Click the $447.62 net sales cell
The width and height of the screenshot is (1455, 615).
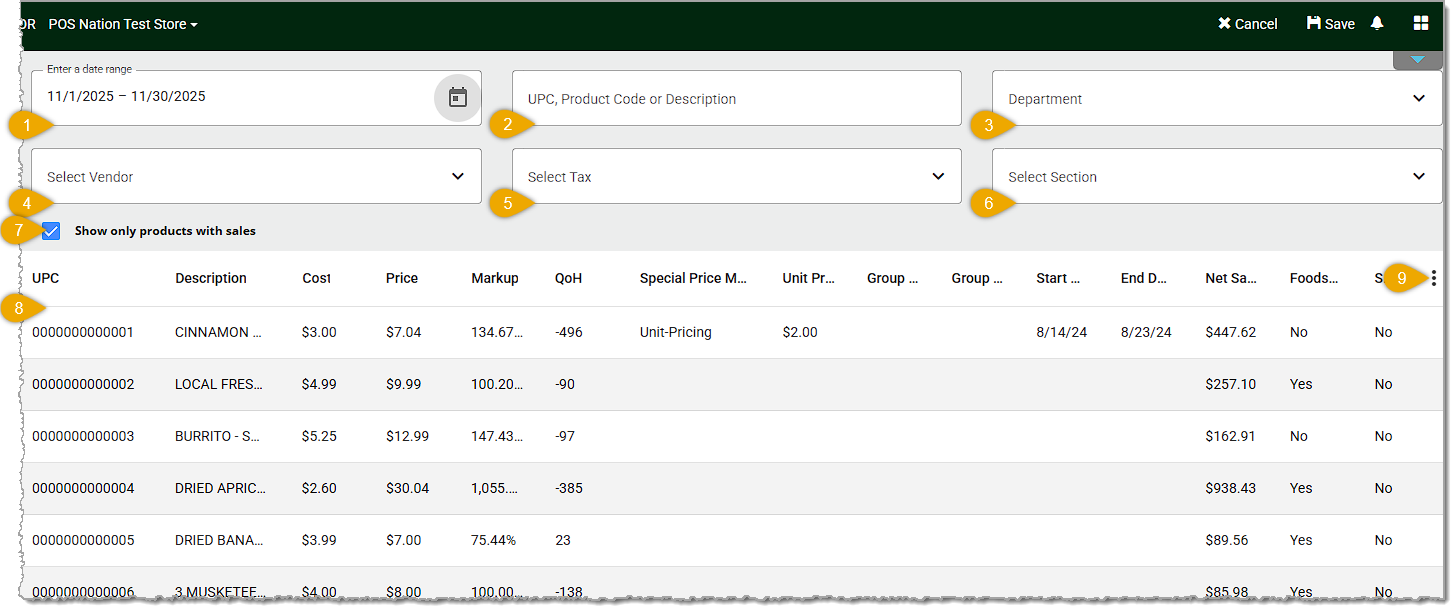(x=1231, y=332)
